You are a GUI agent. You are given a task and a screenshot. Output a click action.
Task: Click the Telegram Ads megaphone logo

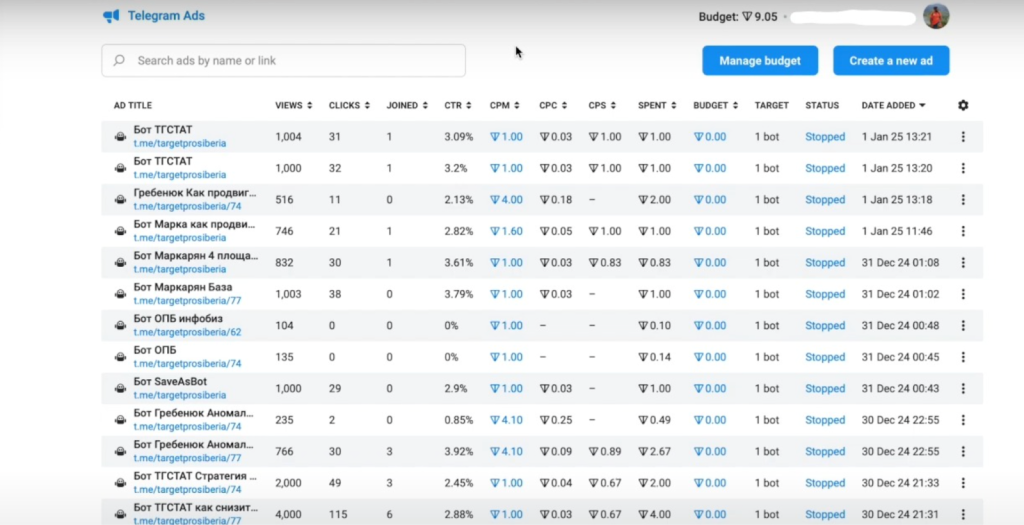pyautogui.click(x=111, y=16)
